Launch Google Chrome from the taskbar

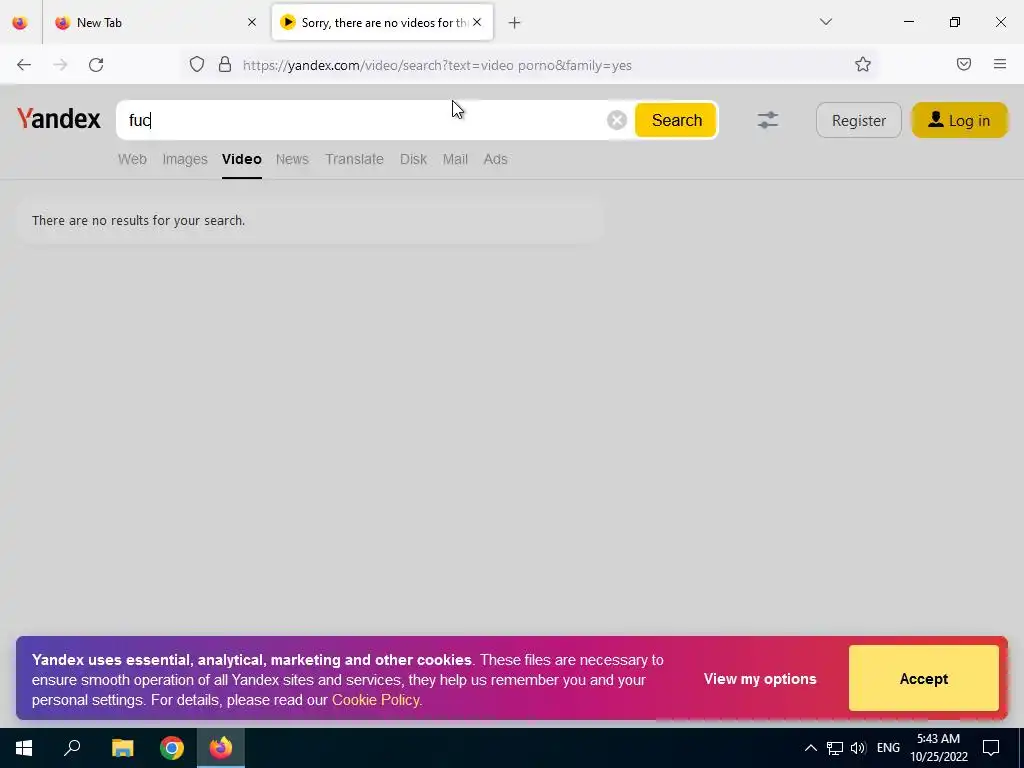[x=172, y=748]
